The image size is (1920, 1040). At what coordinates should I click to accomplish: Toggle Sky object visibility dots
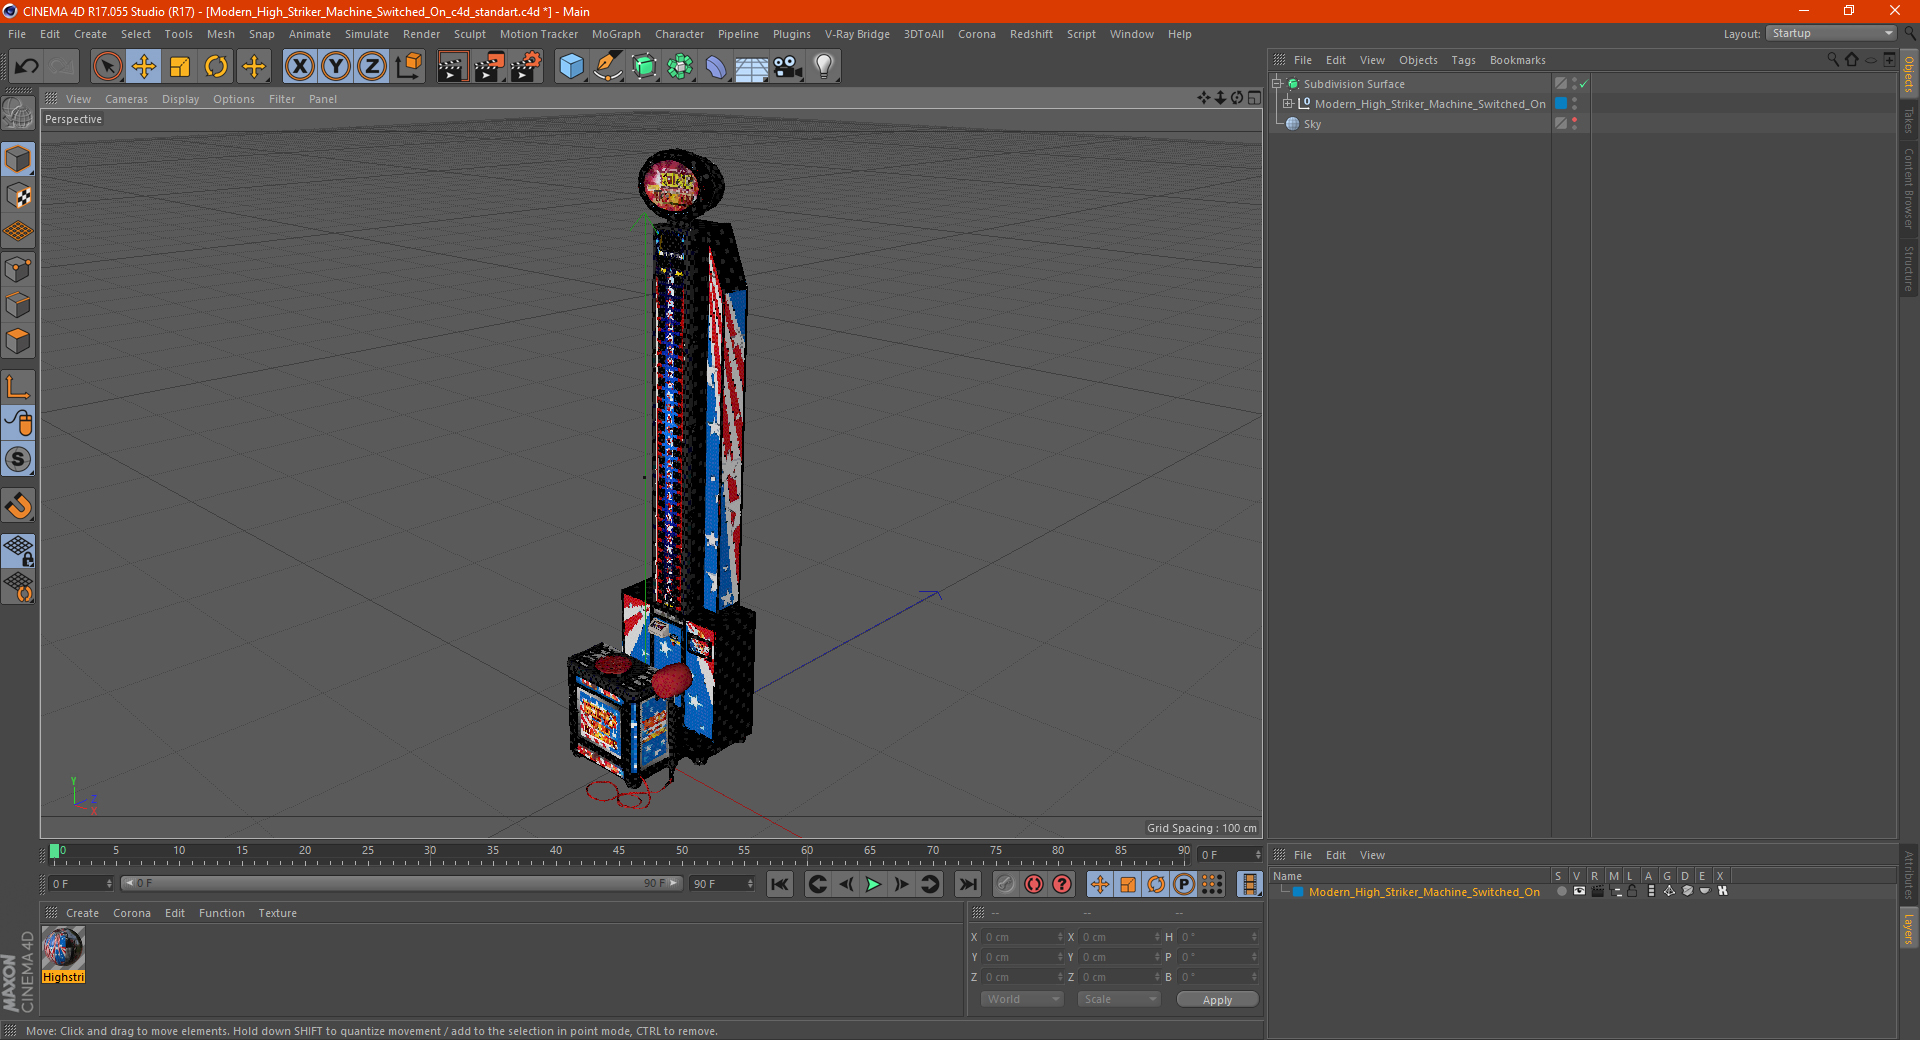(x=1574, y=123)
